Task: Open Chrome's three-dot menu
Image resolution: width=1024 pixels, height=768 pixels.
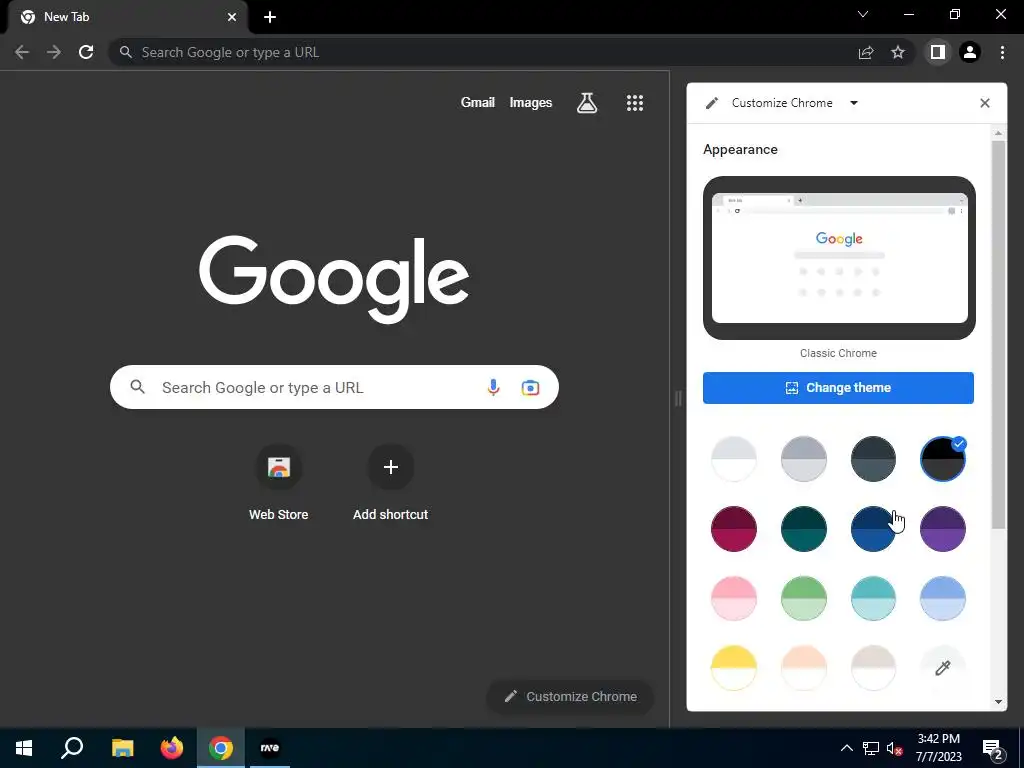Action: click(x=1002, y=52)
